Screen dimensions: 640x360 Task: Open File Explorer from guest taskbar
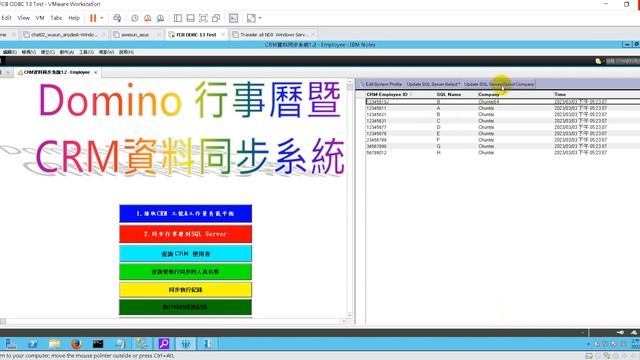tap(54, 344)
